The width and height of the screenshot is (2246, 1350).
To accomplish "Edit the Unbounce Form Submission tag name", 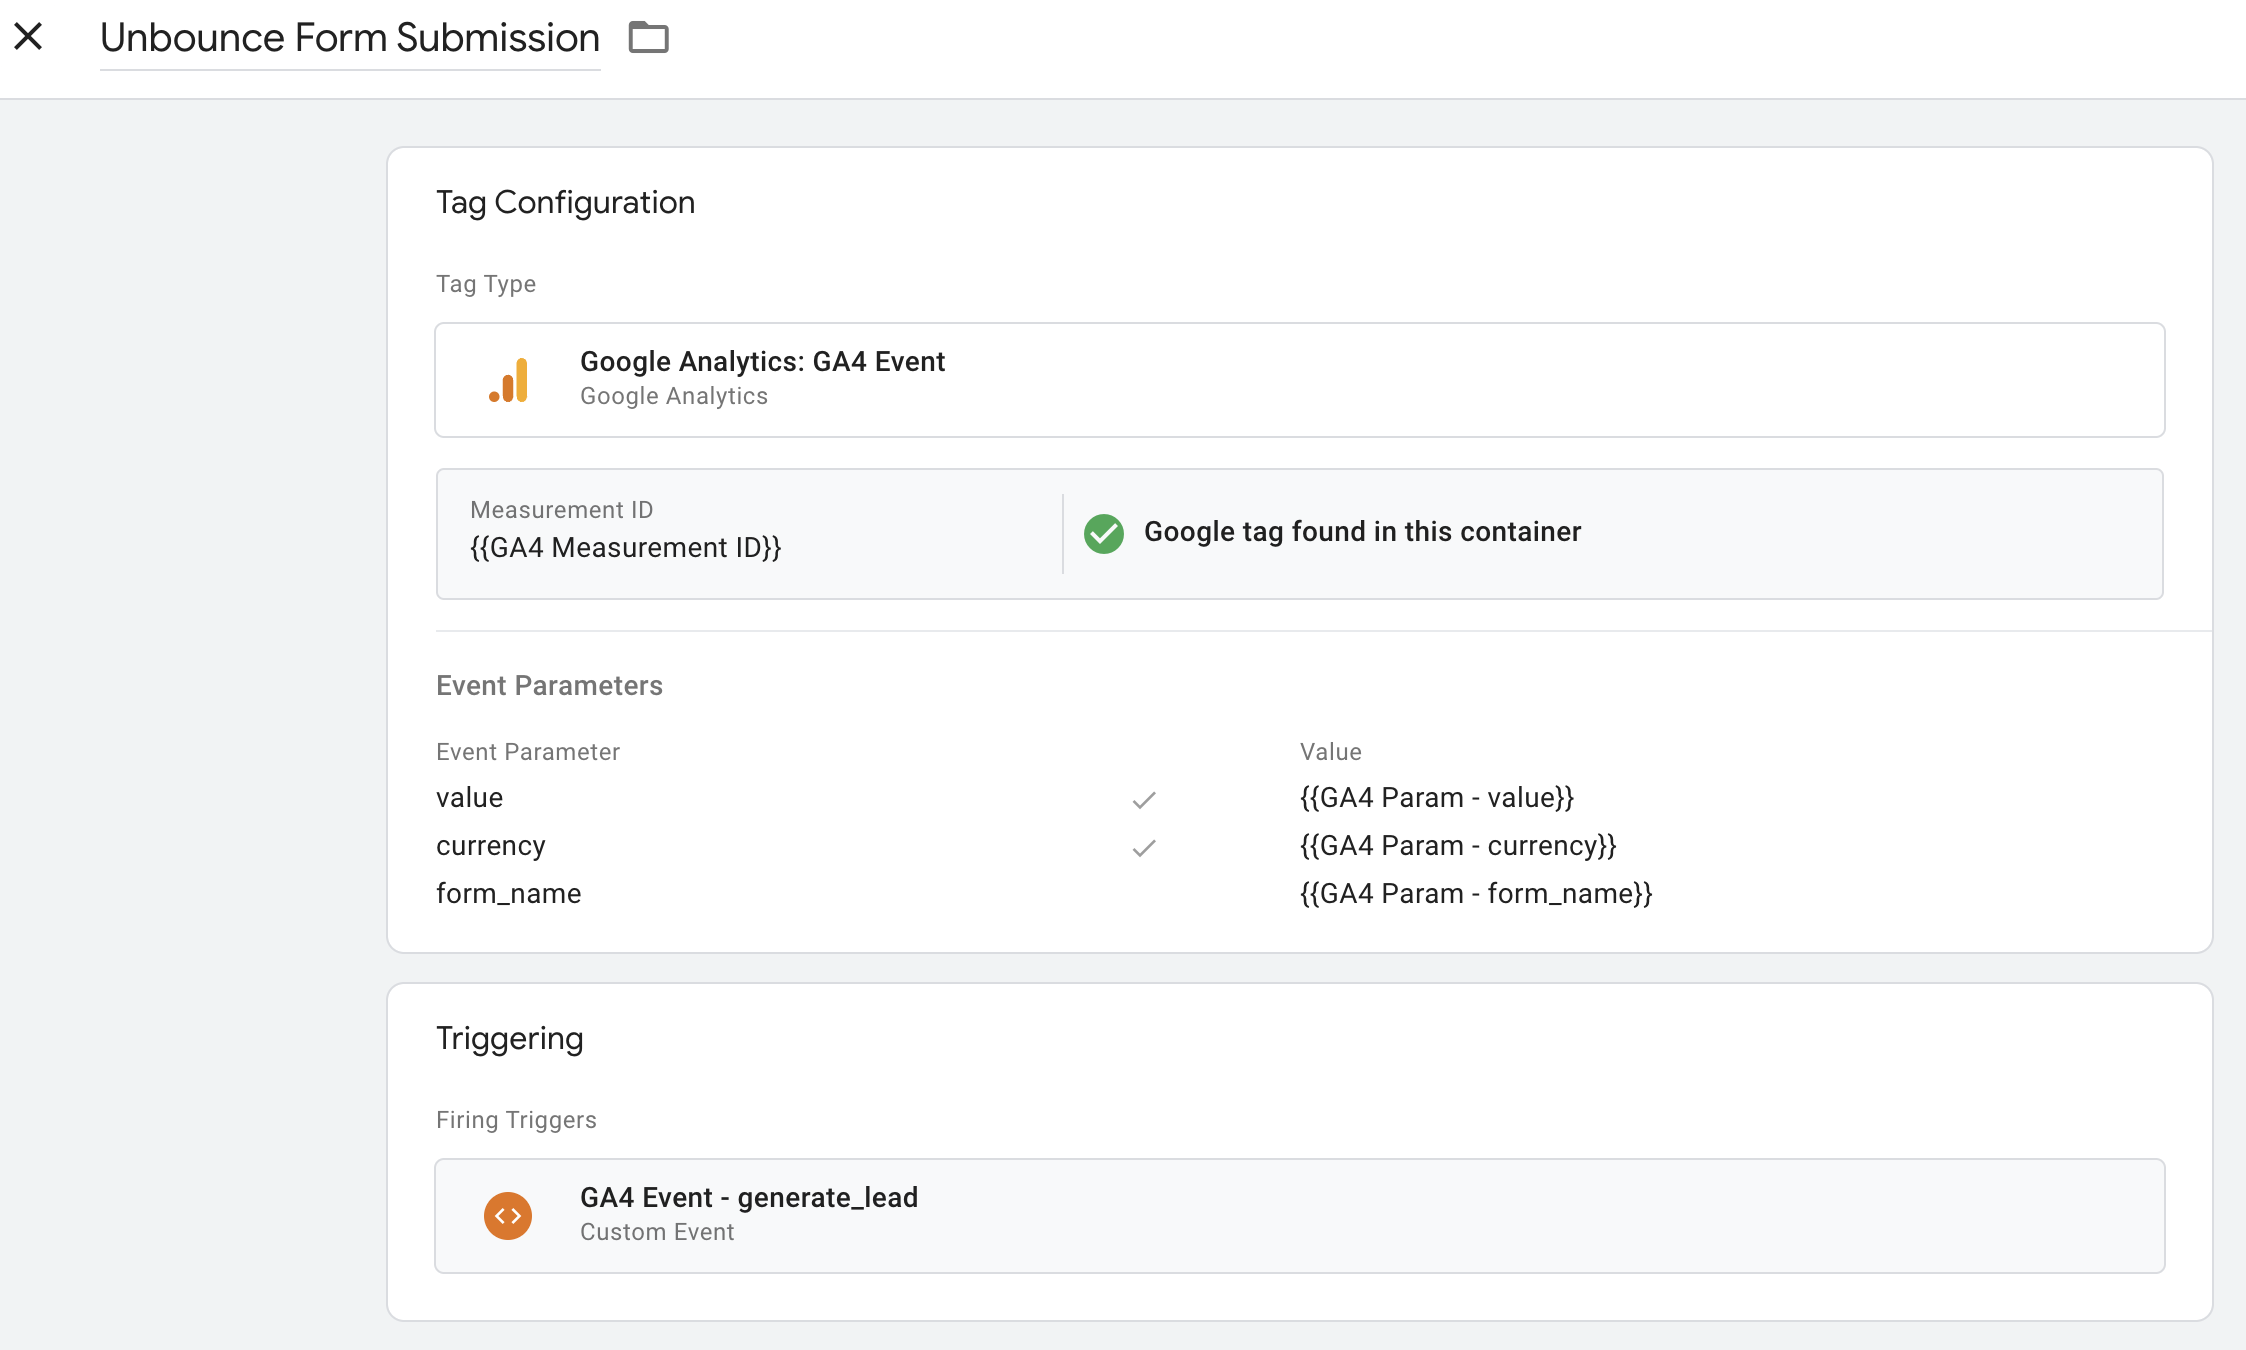I will [x=349, y=38].
